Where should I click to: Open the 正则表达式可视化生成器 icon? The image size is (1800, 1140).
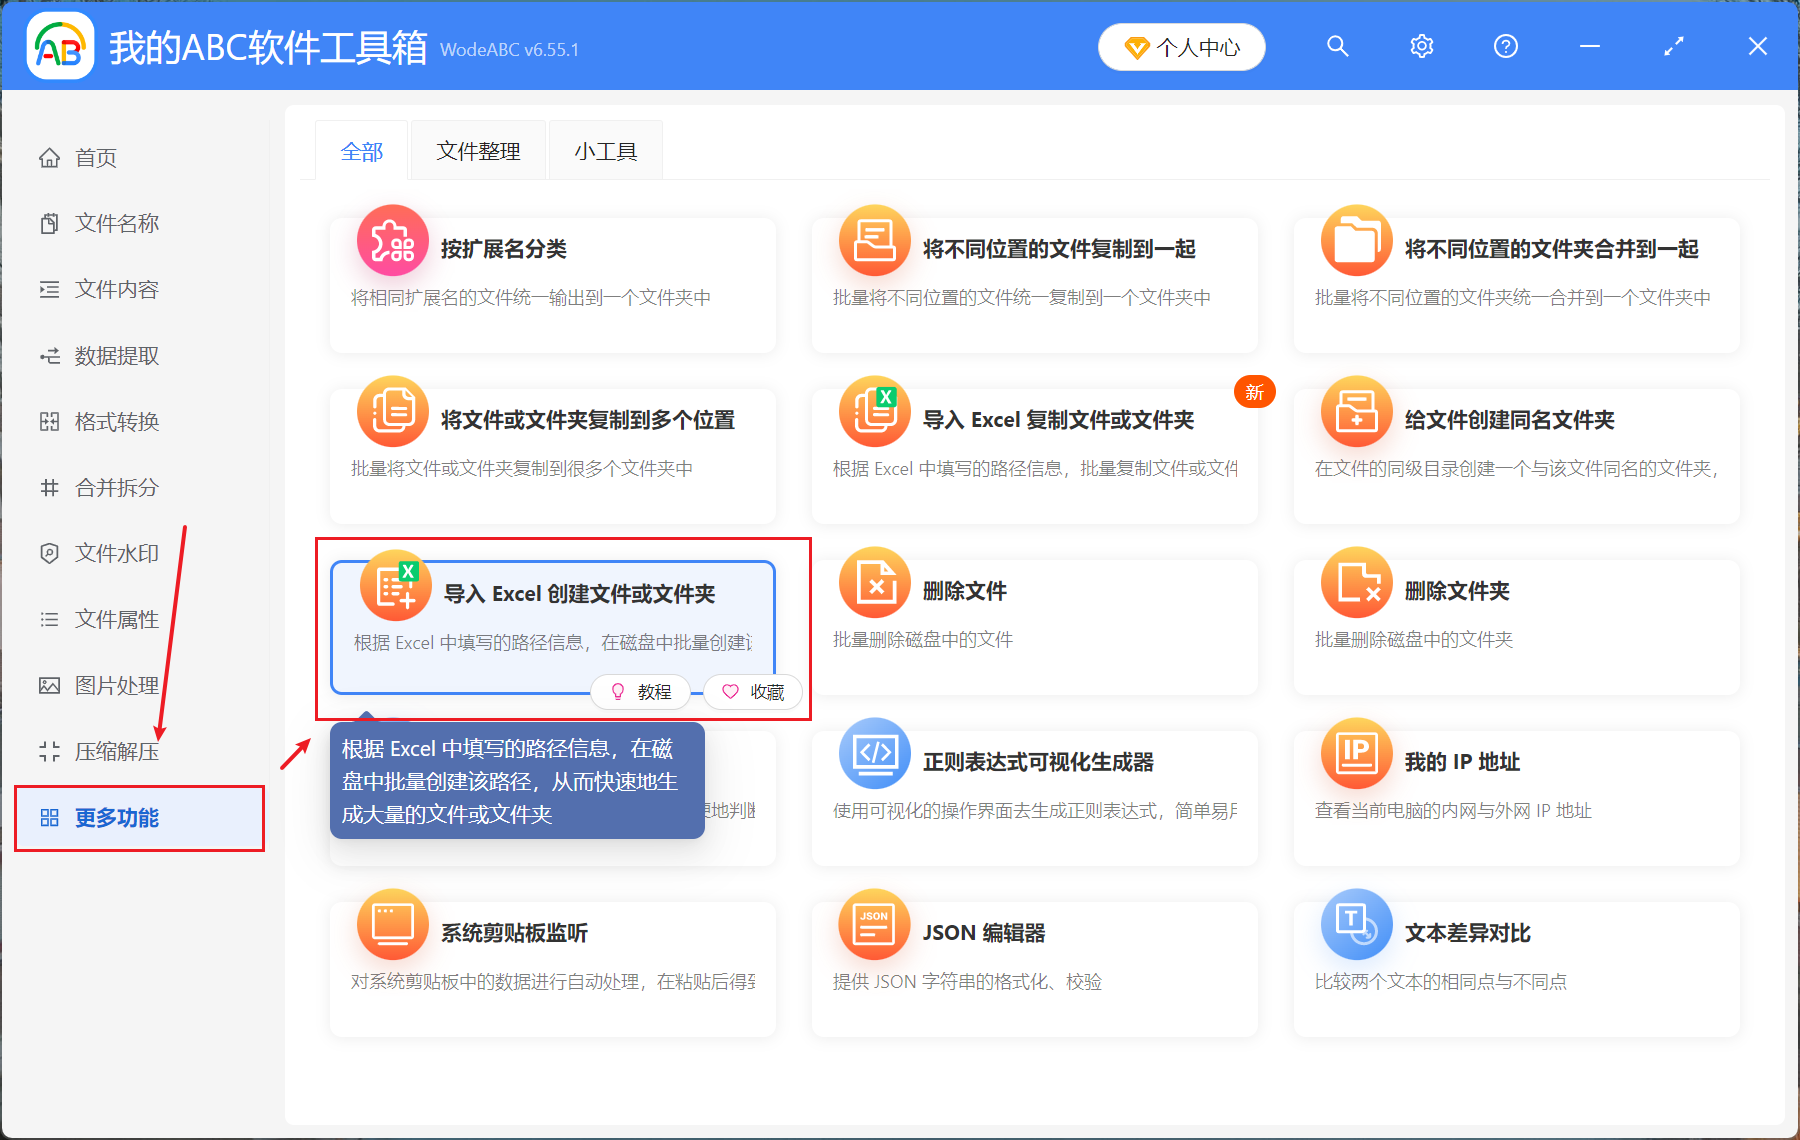[x=873, y=753]
